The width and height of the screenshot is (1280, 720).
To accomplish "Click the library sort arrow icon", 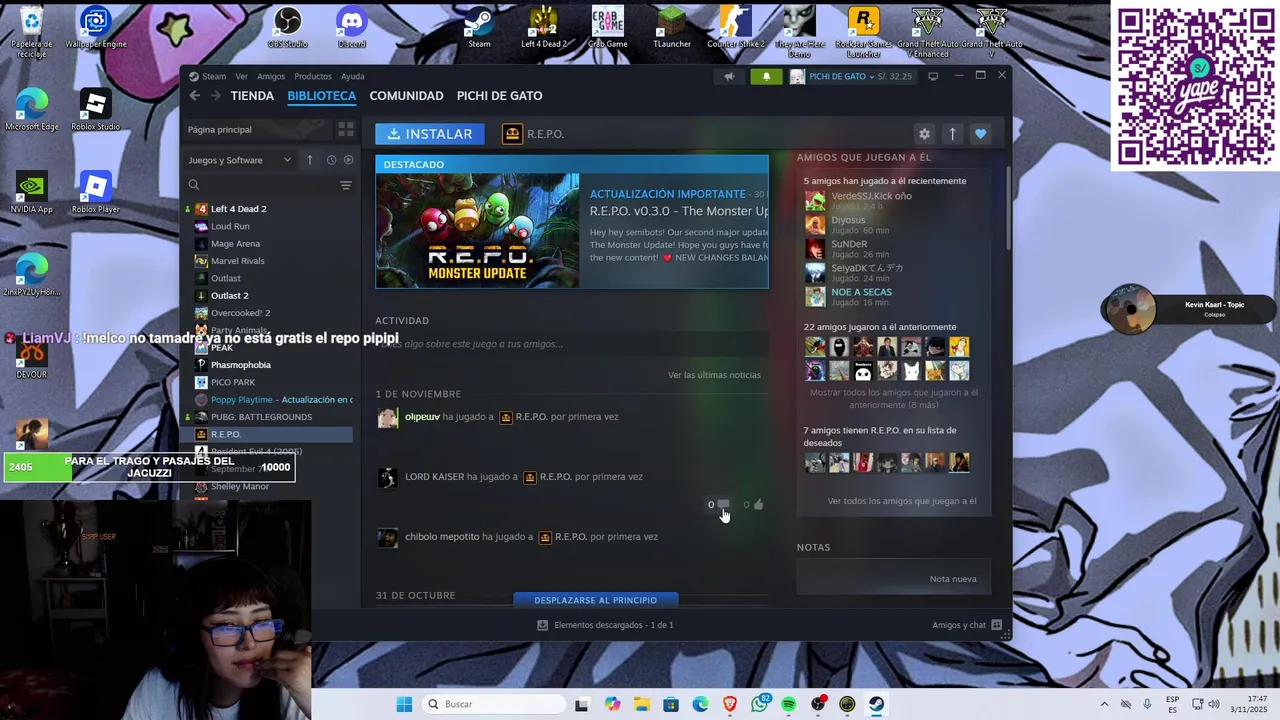I will pyautogui.click(x=310, y=160).
